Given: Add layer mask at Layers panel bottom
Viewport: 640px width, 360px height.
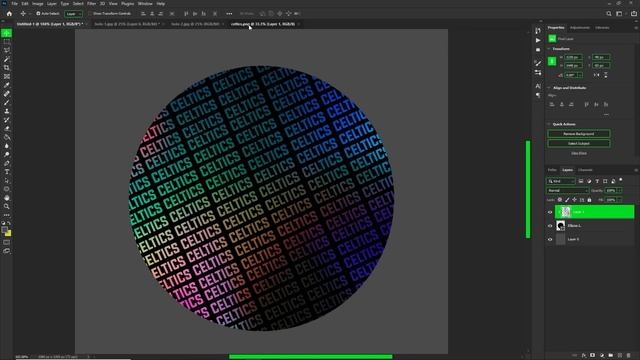Looking at the screenshot, I should pyautogui.click(x=593, y=356).
